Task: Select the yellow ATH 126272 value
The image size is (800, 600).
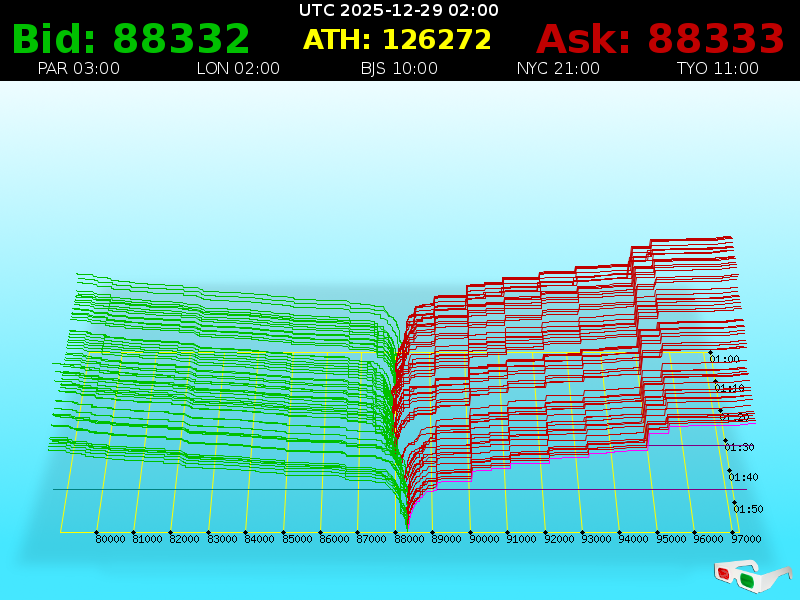Action: click(397, 40)
